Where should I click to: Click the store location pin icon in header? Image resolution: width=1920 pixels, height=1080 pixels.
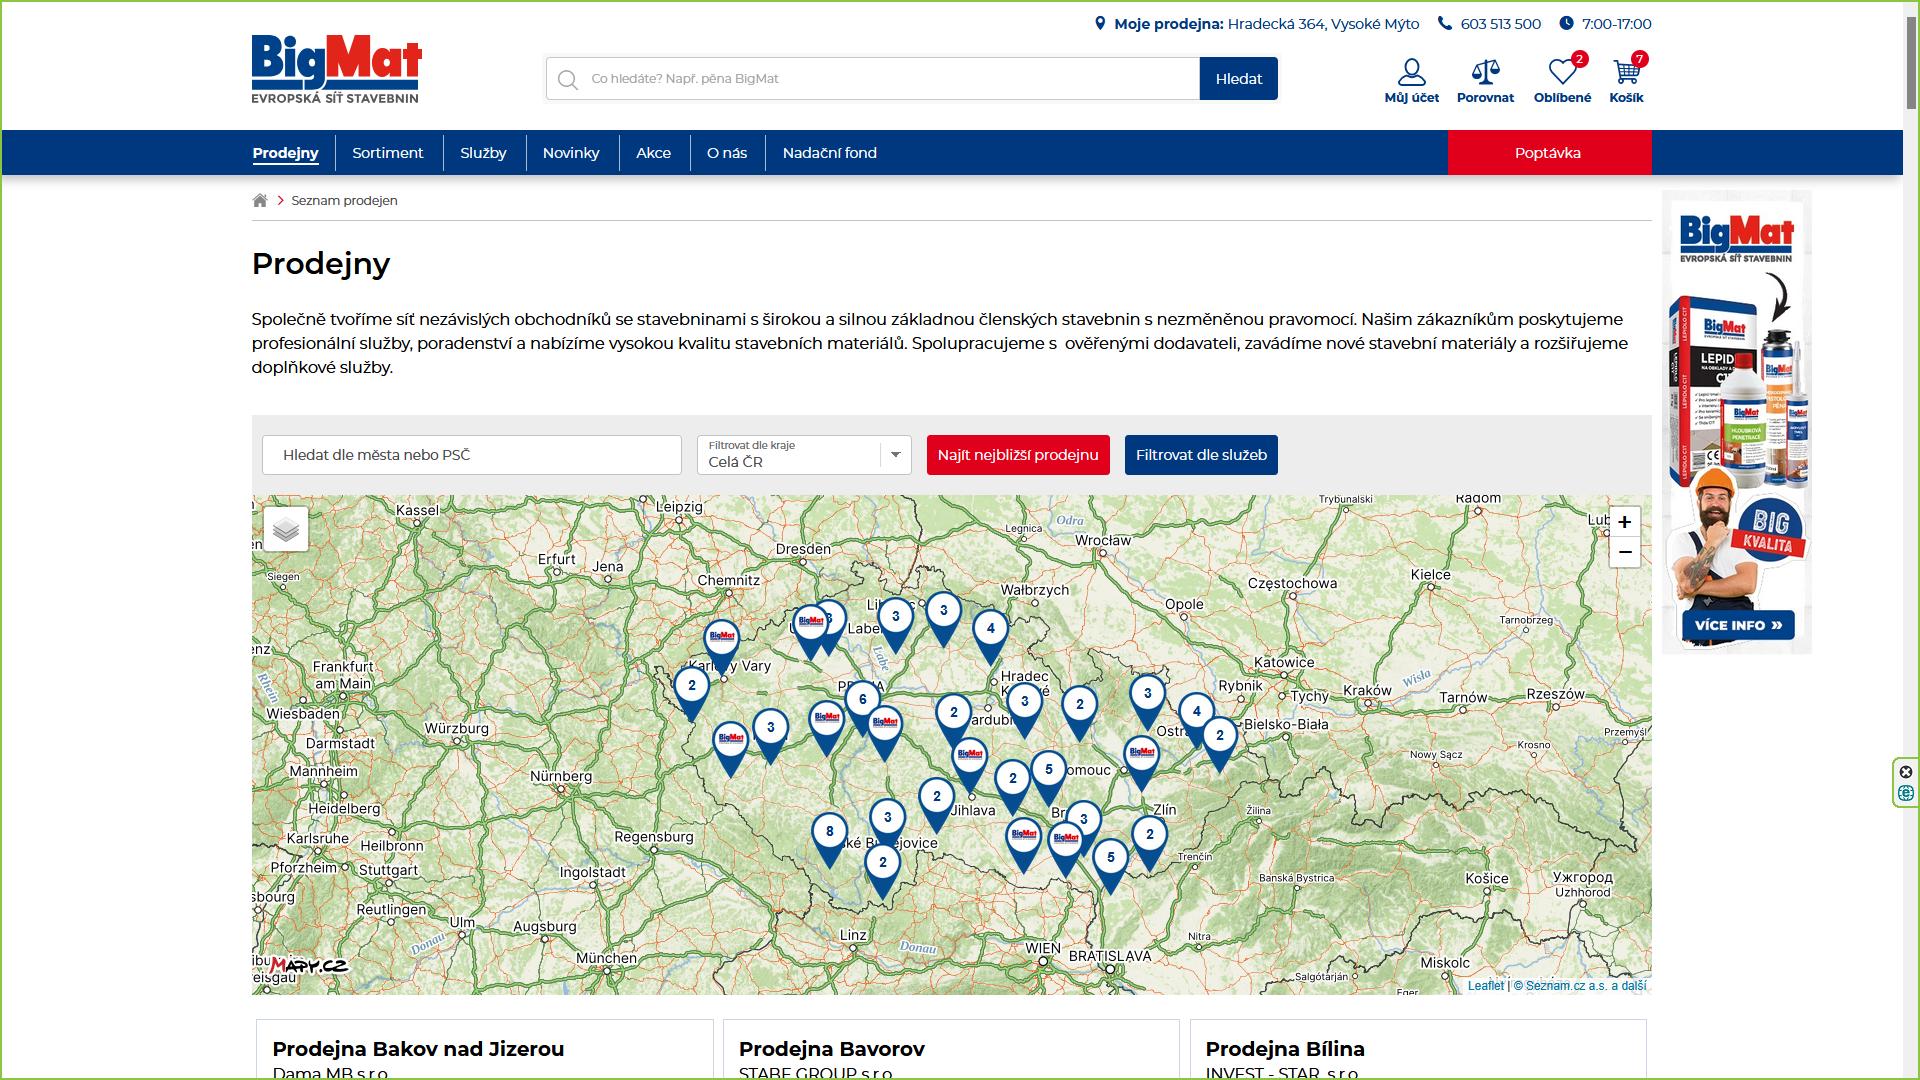(1100, 23)
